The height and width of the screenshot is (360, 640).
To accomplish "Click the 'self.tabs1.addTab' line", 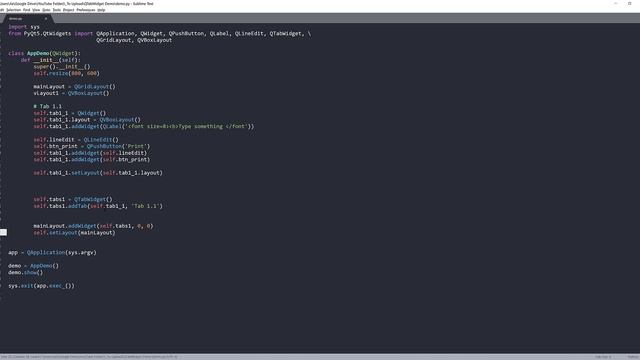I will [x=98, y=206].
